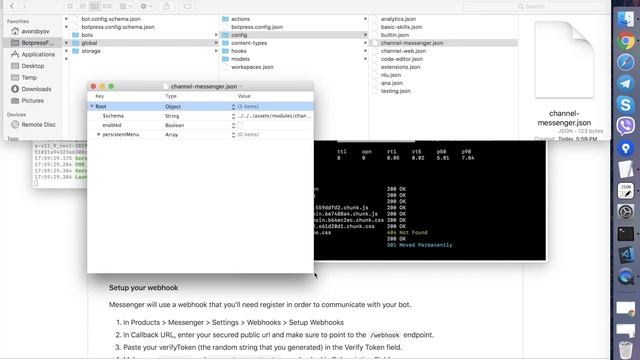640x360 pixels.
Task: Open Terminal from the Dock
Action: tap(625, 233)
